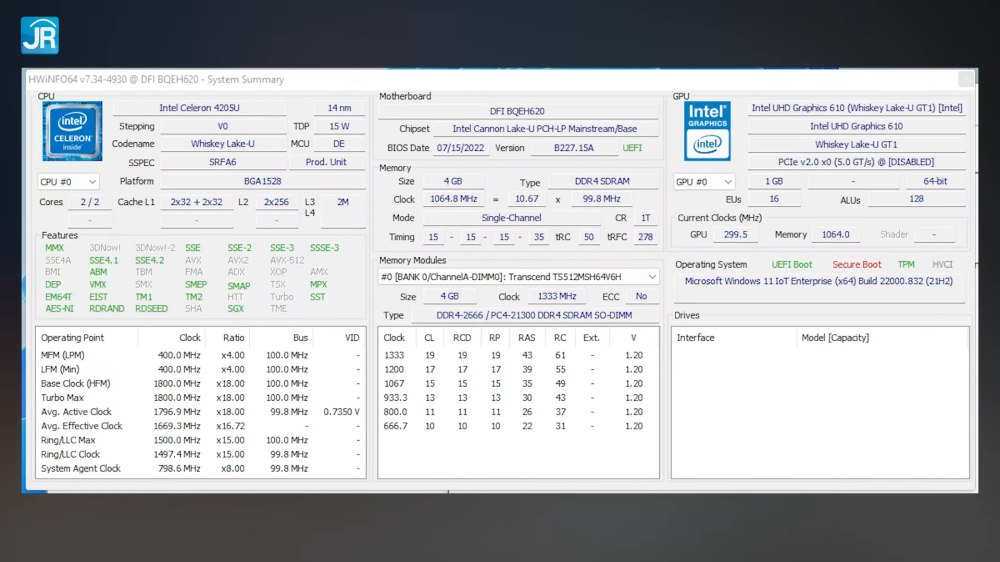Screen dimensions: 1000x562
Task: Click the Cache L1 2x32 + 2x32 value
Action: [x=196, y=202]
